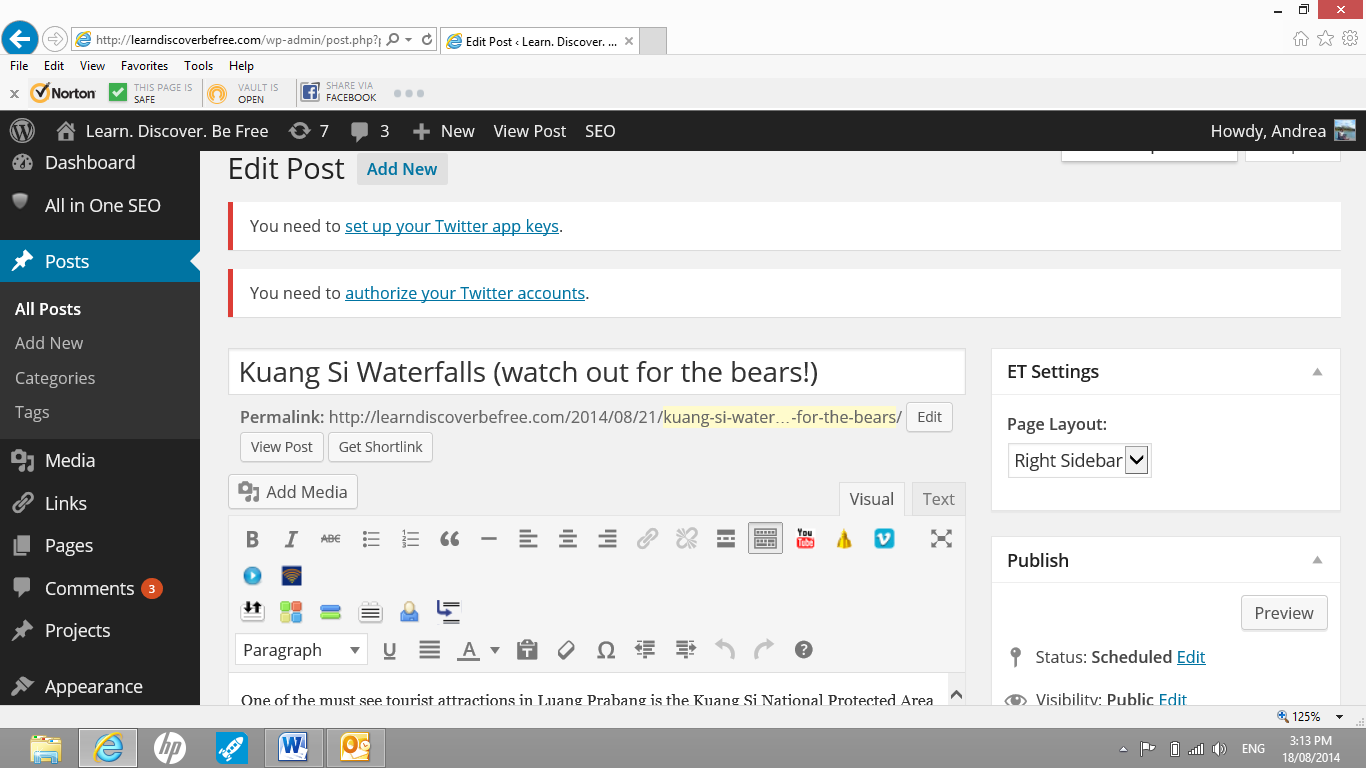The image size is (1366, 768).
Task: Follow the 'set up your Twitter app keys' link
Action: [451, 226]
